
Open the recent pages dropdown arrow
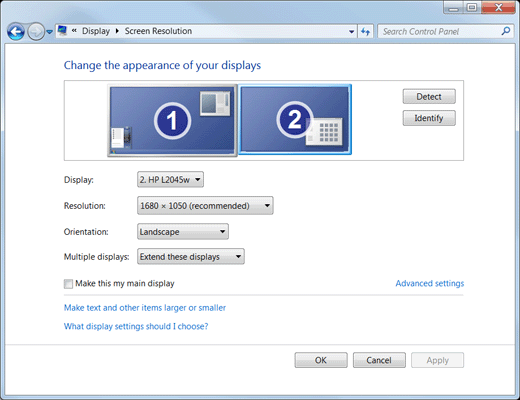(49, 32)
